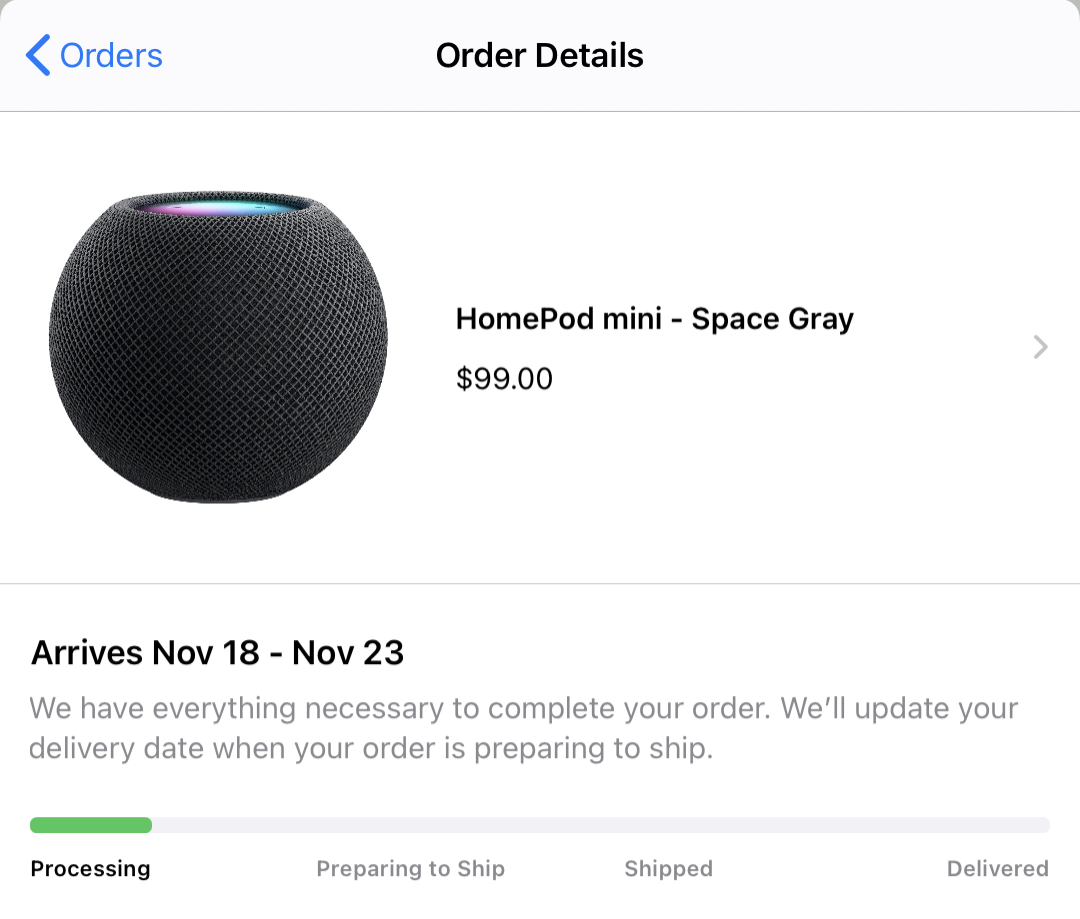Tap the blue back chevron icon
1080x919 pixels.
point(38,55)
